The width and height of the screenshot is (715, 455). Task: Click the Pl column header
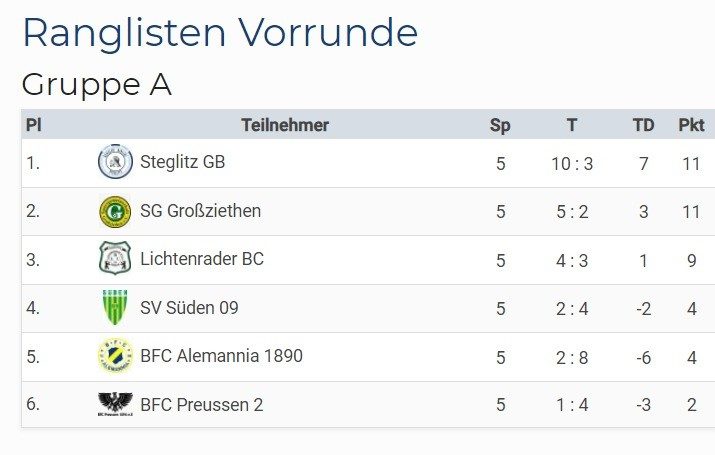click(34, 124)
